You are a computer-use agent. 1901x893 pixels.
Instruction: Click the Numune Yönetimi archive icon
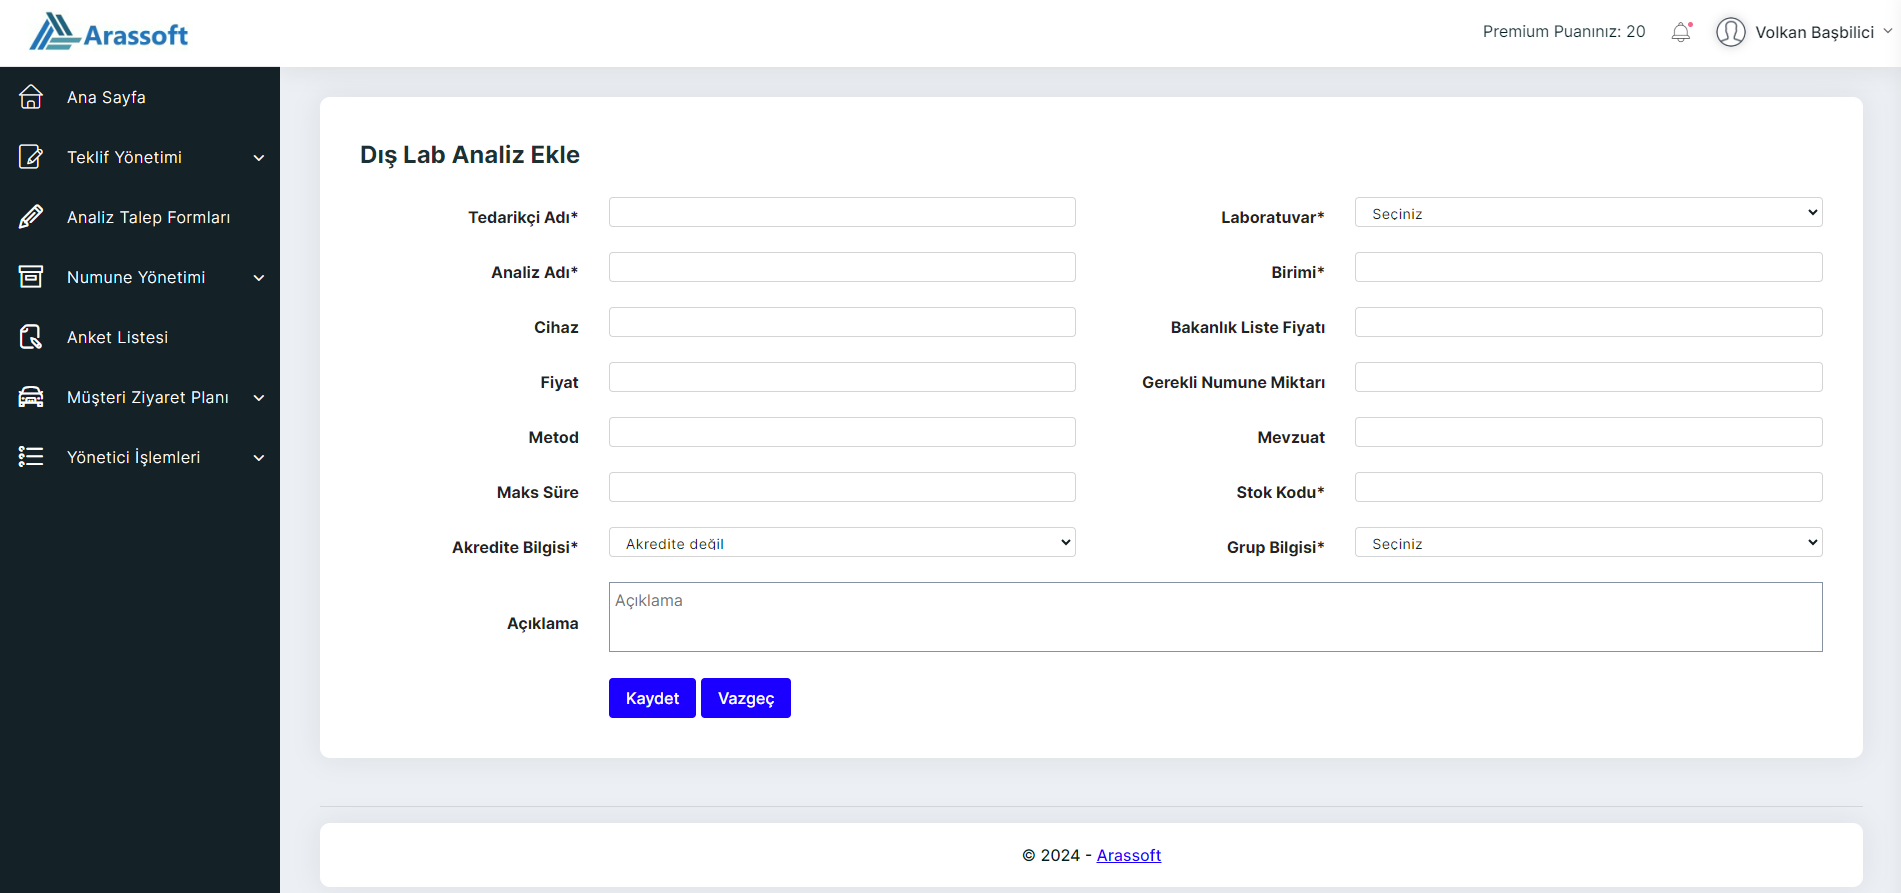(x=31, y=277)
